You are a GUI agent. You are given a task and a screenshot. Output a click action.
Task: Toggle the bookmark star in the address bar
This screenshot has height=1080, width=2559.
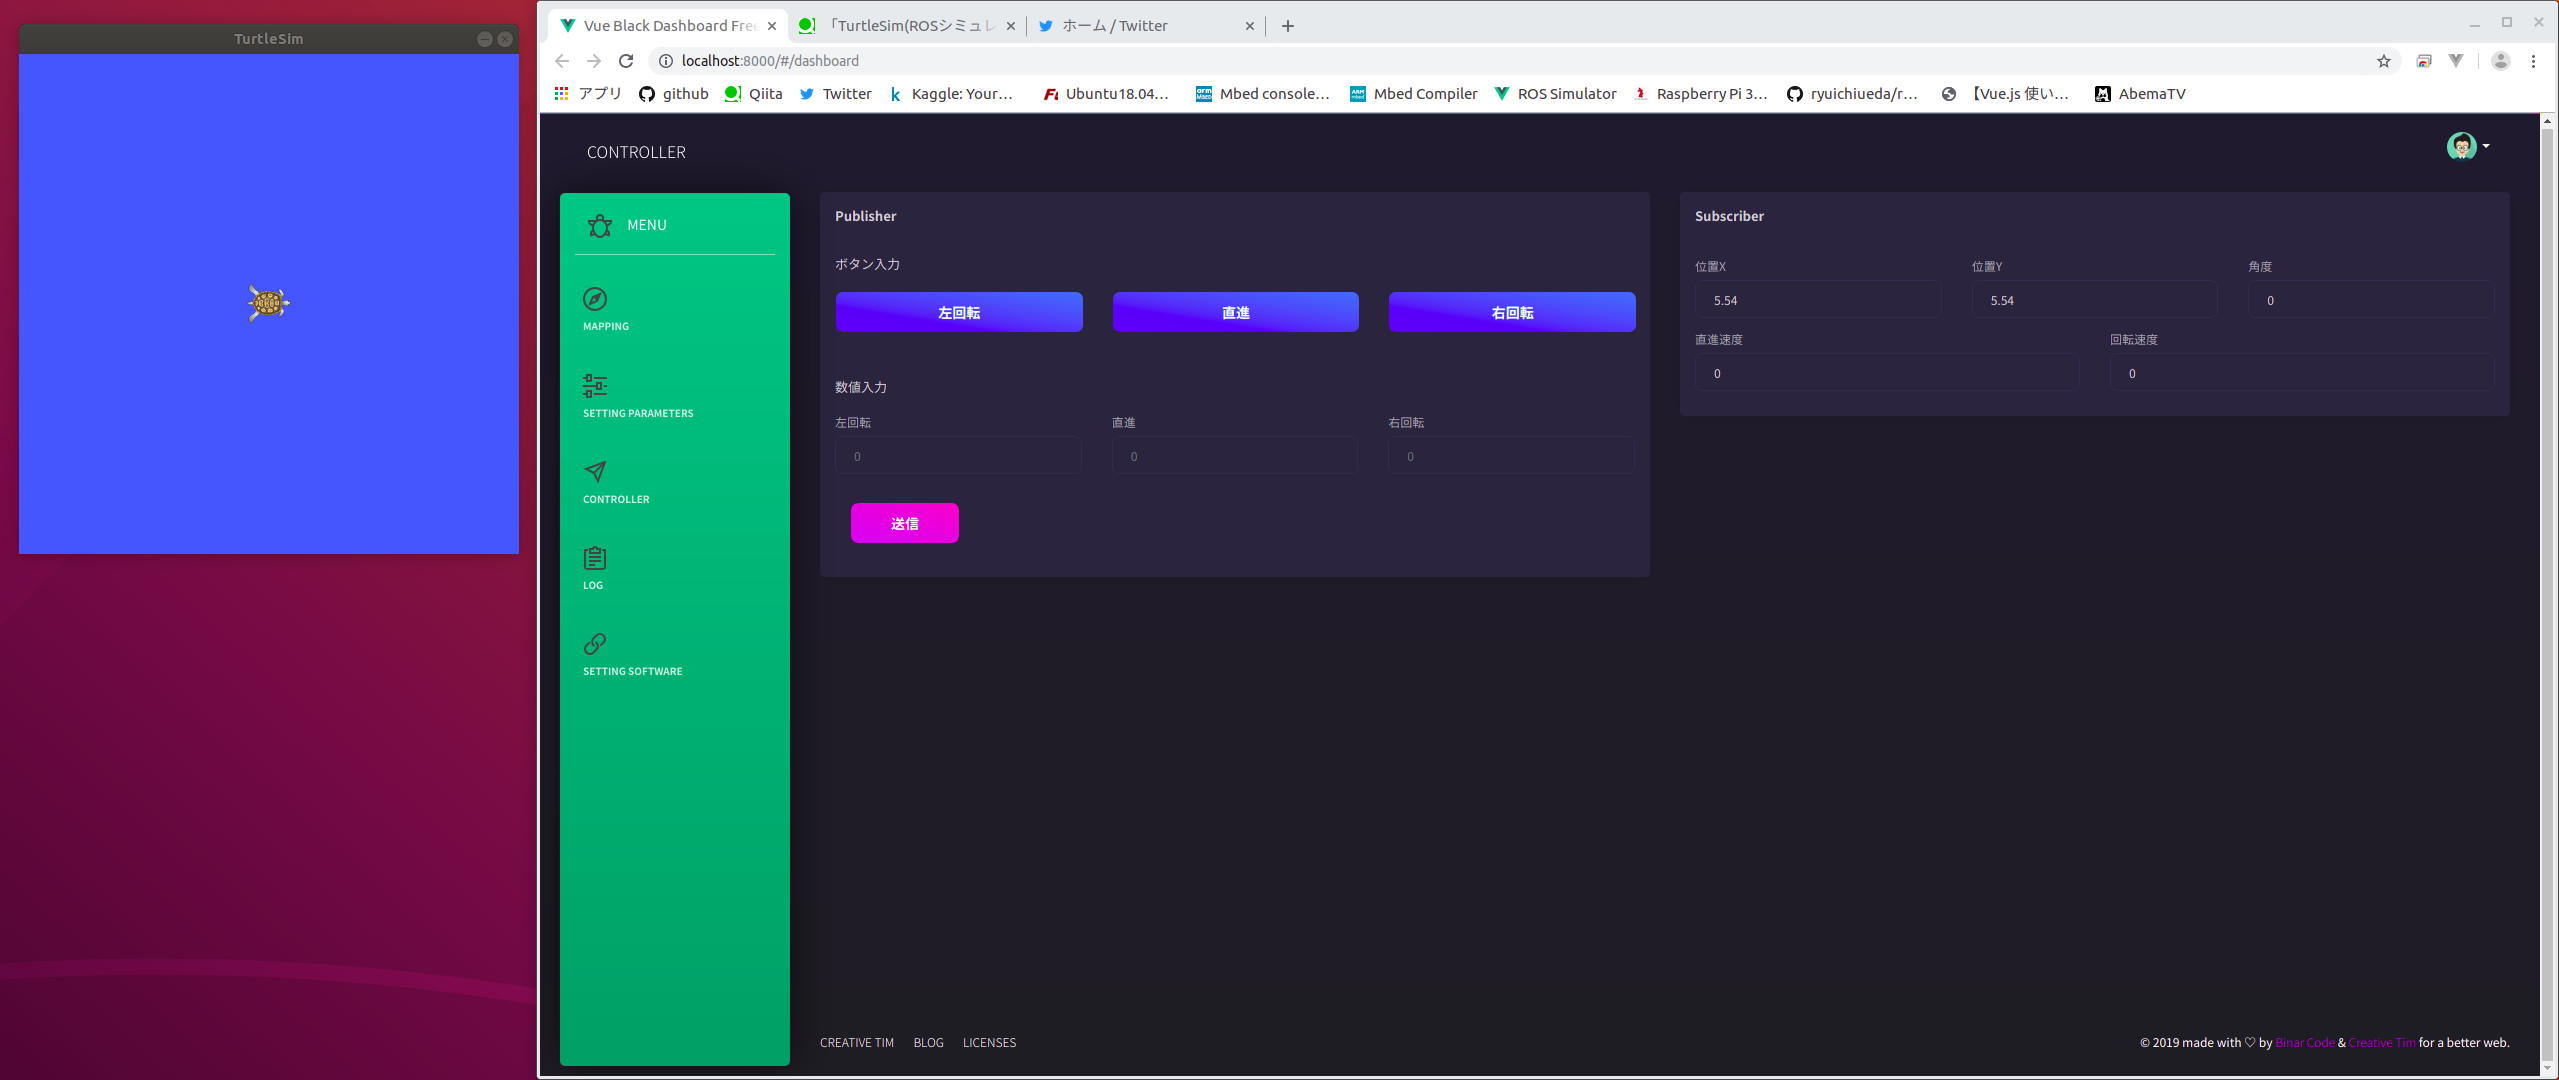pyautogui.click(x=2384, y=61)
